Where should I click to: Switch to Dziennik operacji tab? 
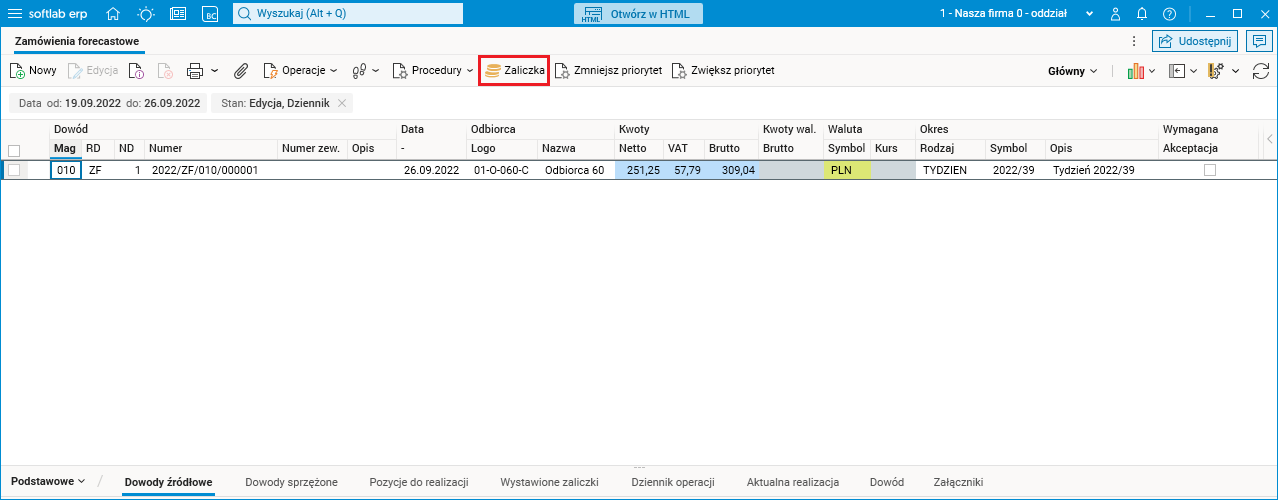click(673, 482)
